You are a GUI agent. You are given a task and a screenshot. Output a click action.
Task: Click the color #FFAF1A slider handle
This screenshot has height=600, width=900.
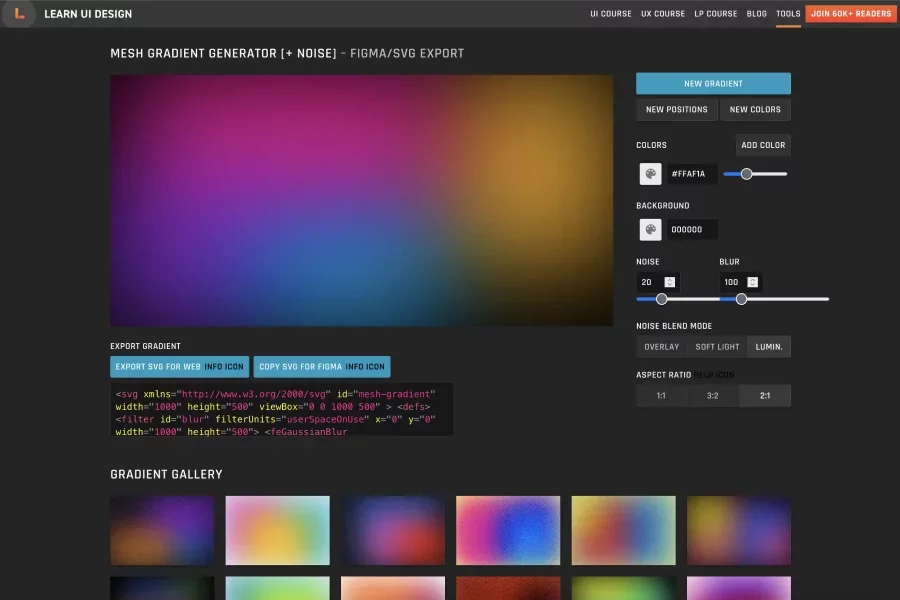(x=746, y=174)
